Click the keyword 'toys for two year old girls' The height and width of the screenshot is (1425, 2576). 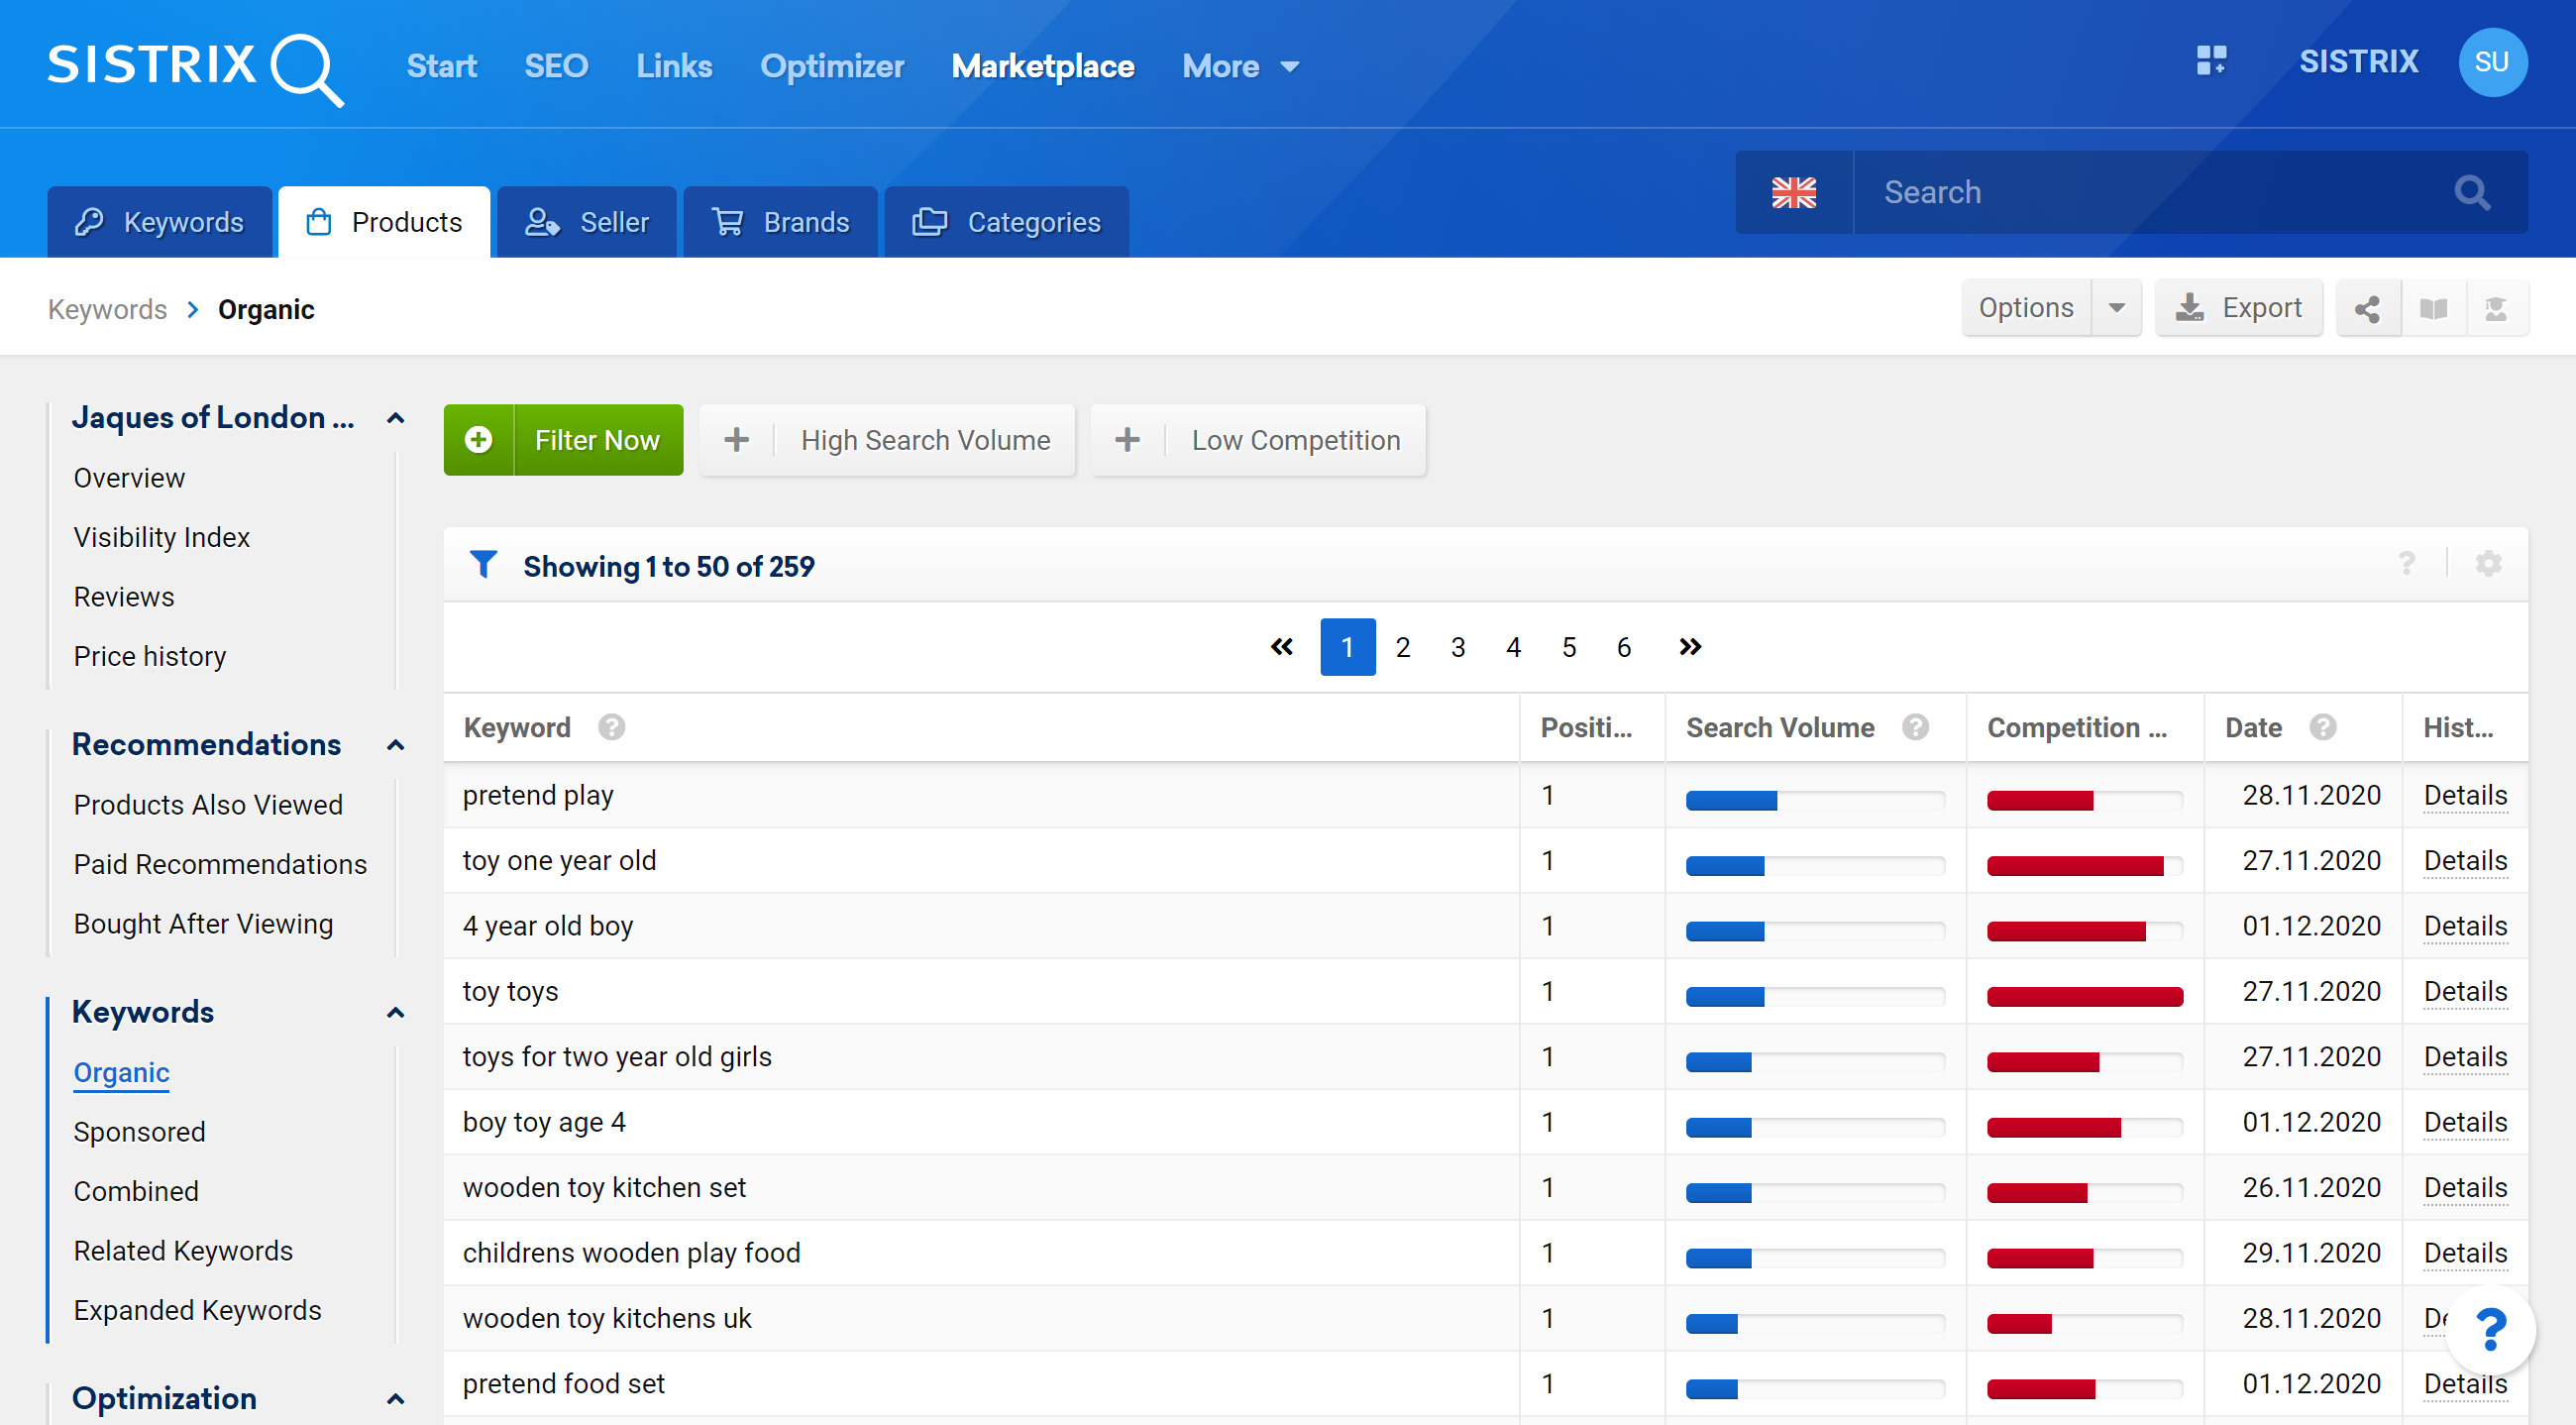point(617,1057)
